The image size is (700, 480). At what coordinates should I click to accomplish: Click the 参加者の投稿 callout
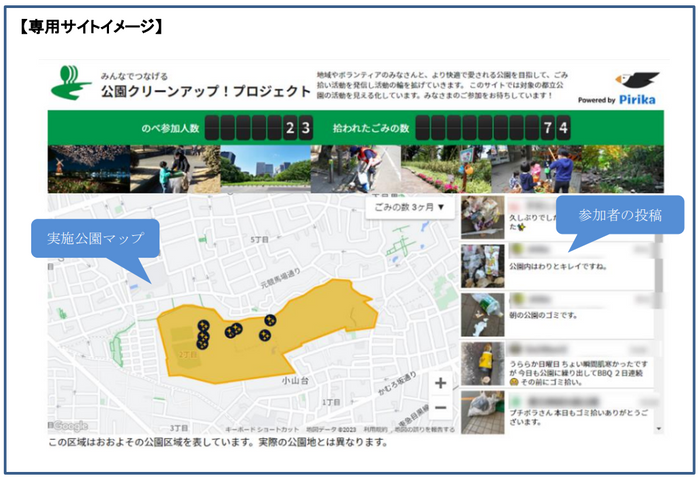click(x=620, y=215)
